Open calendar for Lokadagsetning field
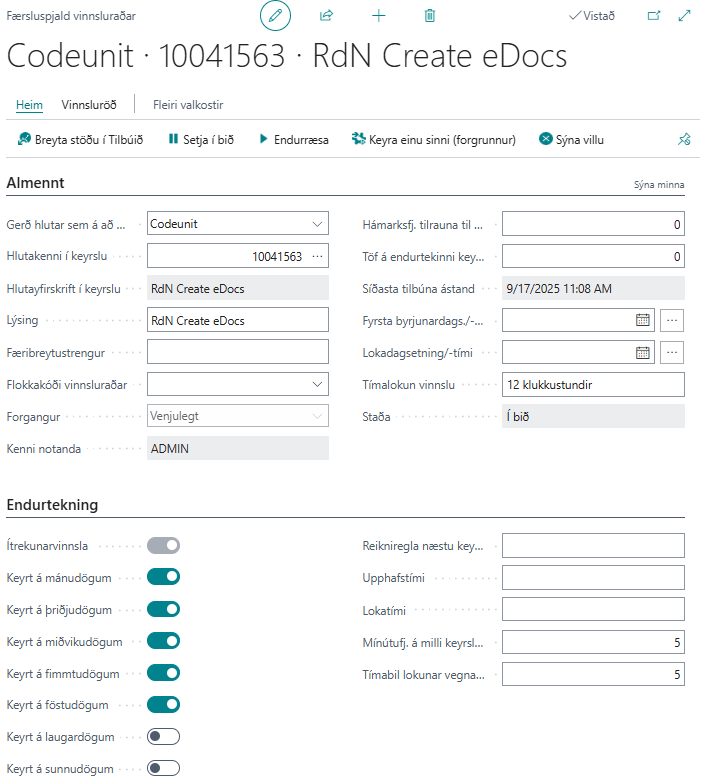This screenshot has width=702, height=782. (x=643, y=352)
